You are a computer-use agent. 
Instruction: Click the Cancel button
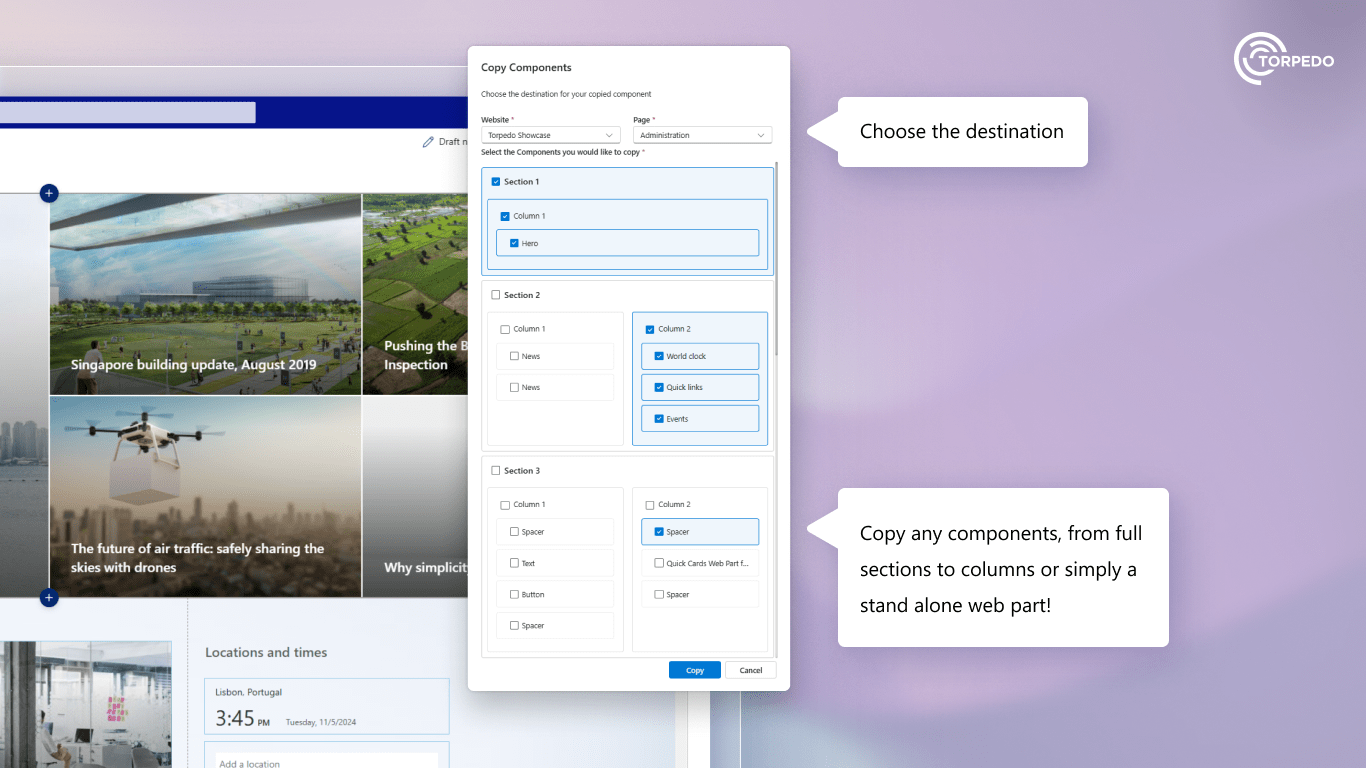pos(751,670)
